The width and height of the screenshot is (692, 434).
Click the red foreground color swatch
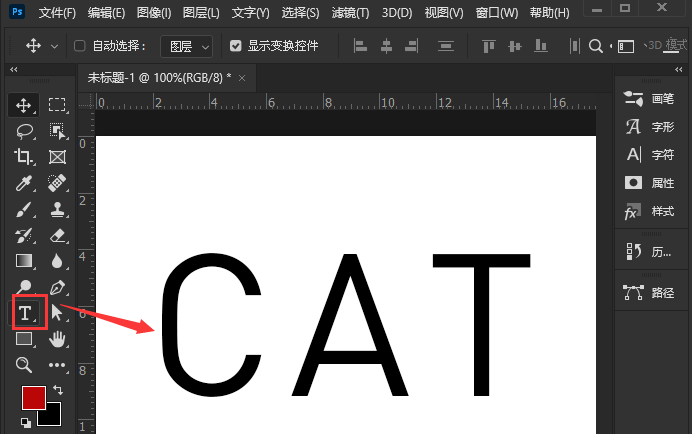coord(34,398)
